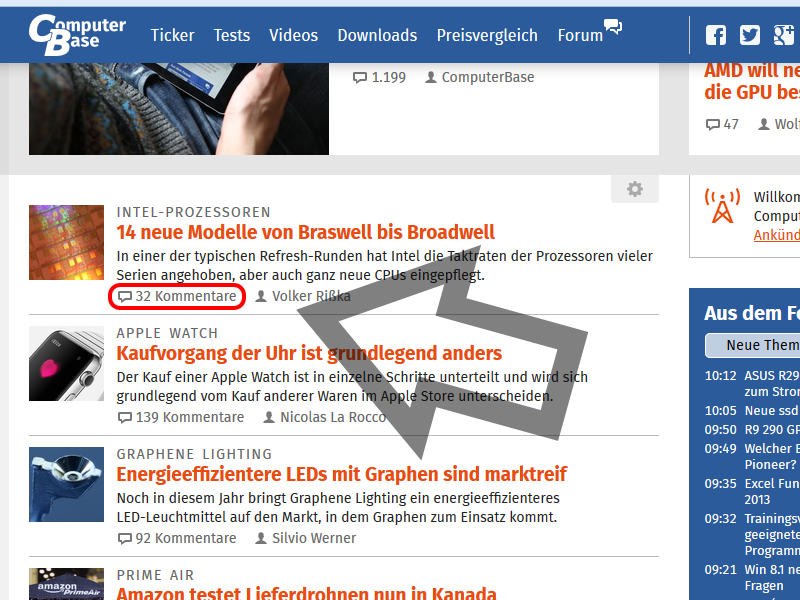Viewport: 800px width, 600px height.
Task: Click comment bubble icon beside 139 Kommentare
Action: coord(124,417)
